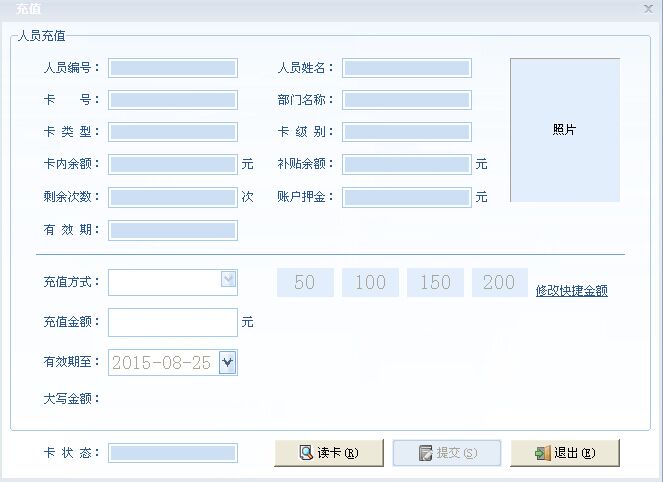Open the 充值方式 dropdown arrow
This screenshot has height=482, width=663.
coord(229,281)
